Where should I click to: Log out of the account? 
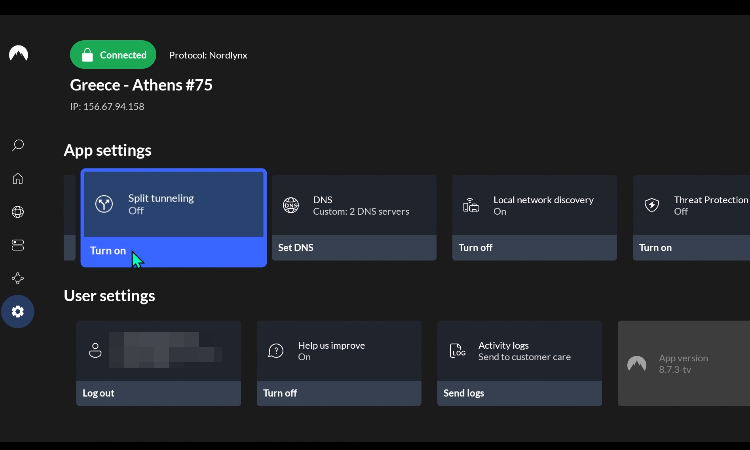[x=158, y=393]
